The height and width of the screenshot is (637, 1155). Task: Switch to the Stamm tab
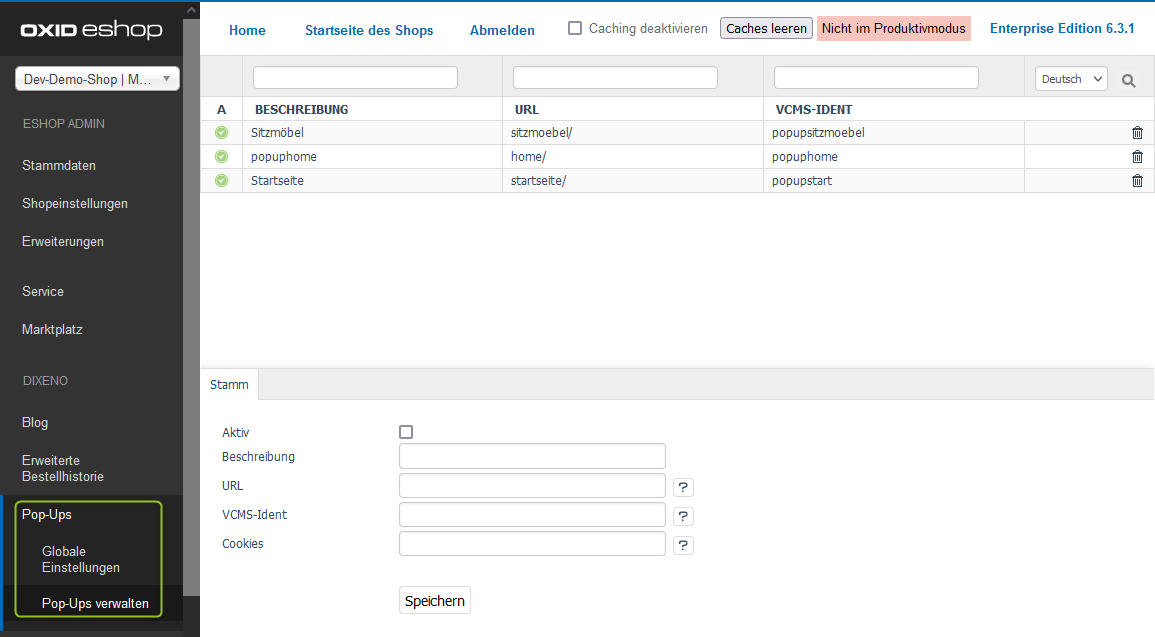pos(229,384)
